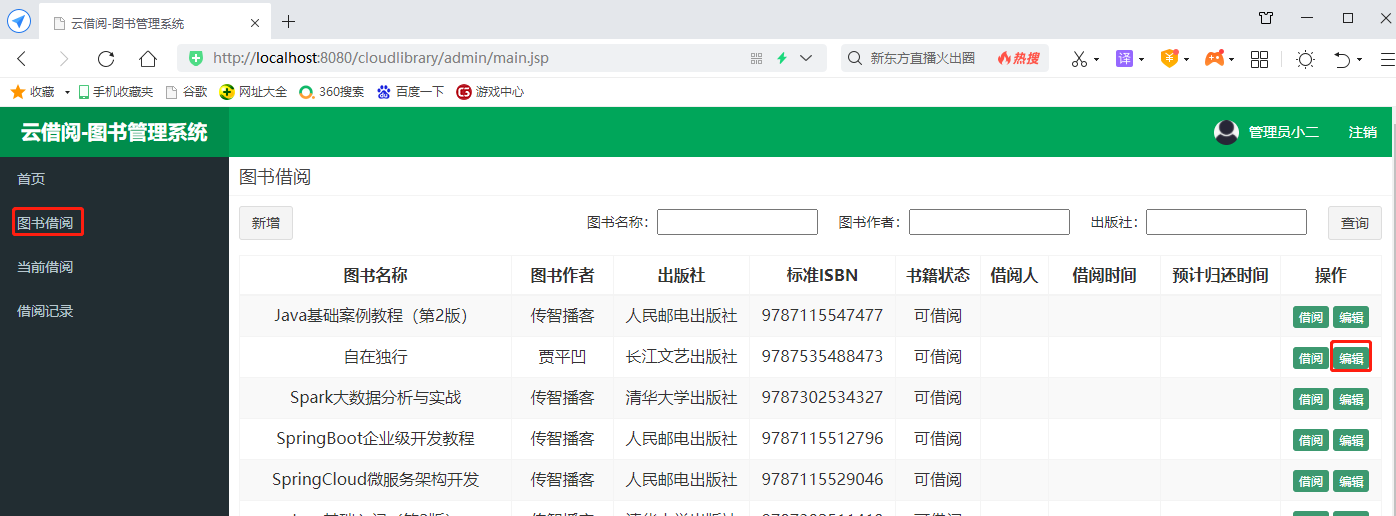Expand the screenshot tool dropdown arrow
Image resolution: width=1396 pixels, height=516 pixels.
(x=1096, y=60)
